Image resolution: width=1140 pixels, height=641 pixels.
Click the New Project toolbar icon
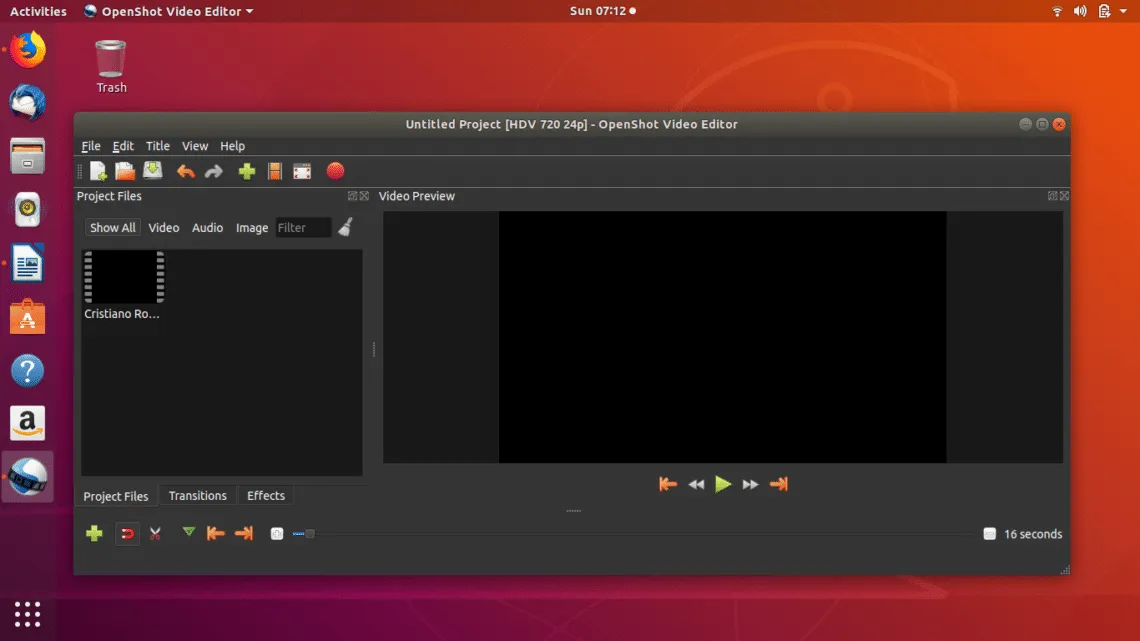pos(98,171)
